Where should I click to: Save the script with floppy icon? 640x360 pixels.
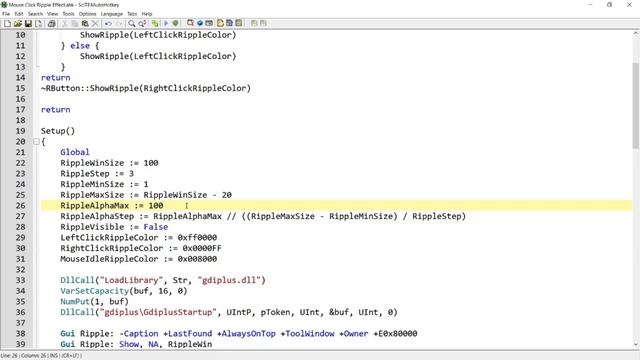click(28, 24)
